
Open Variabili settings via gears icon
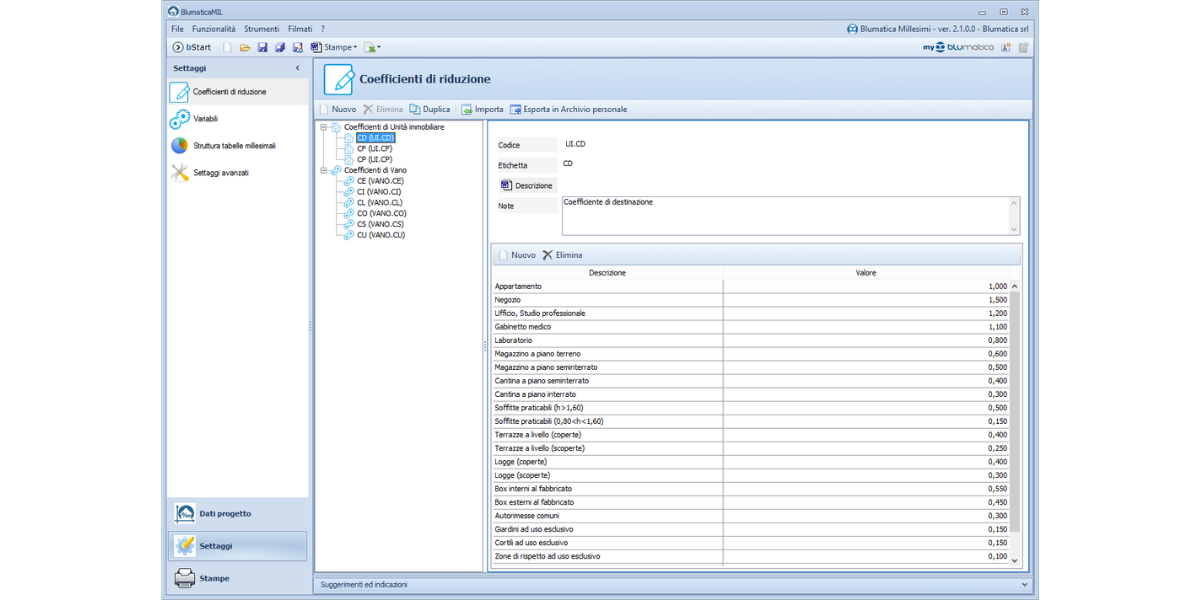click(x=180, y=119)
